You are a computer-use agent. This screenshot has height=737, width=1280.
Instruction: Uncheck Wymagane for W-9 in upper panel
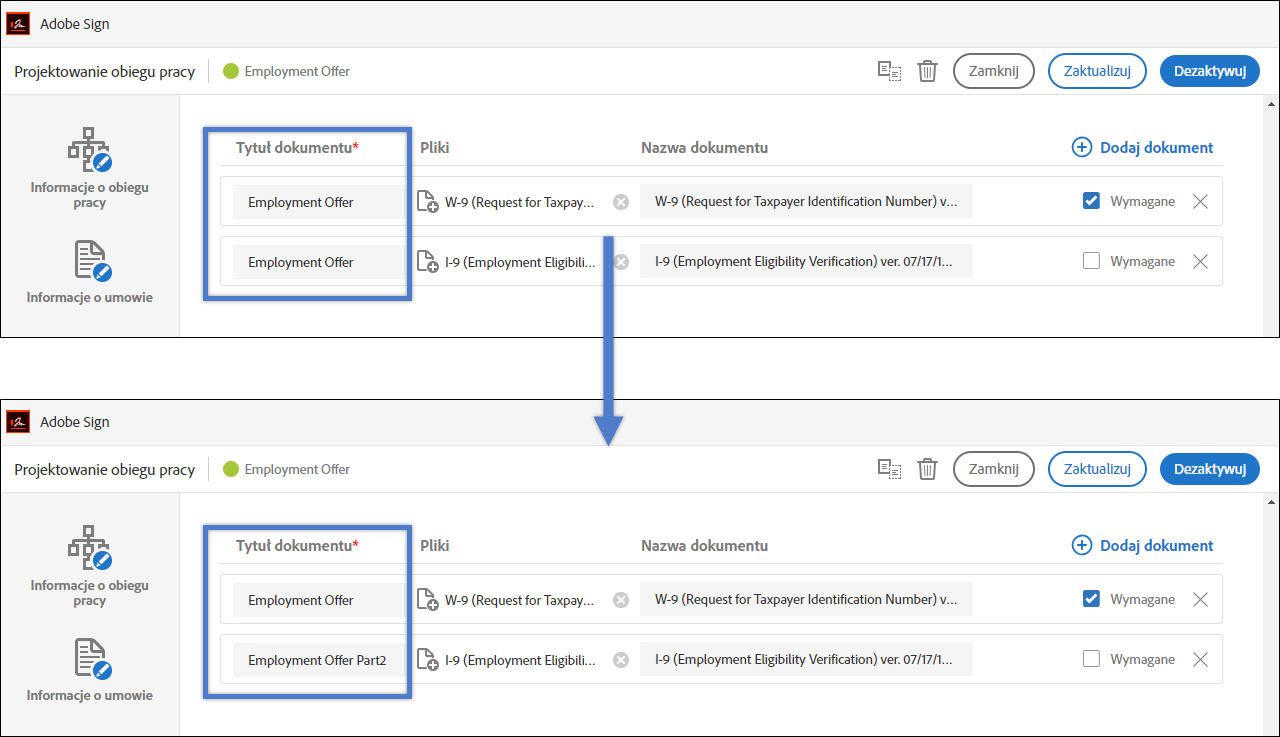1092,201
